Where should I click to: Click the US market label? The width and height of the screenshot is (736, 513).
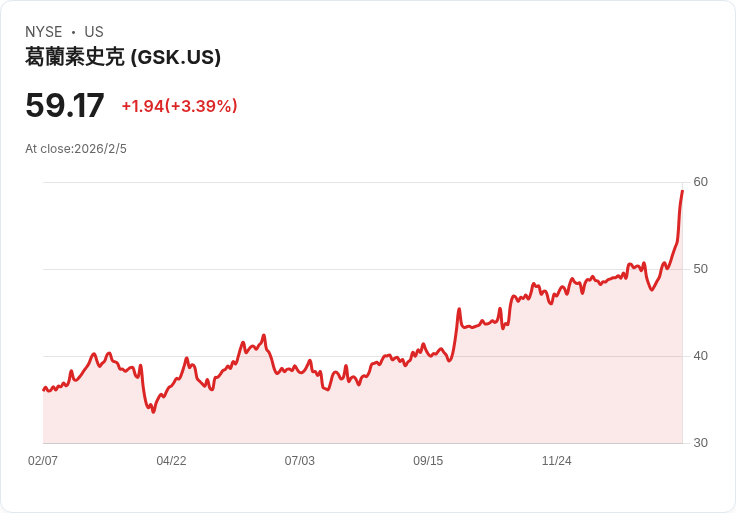coord(94,32)
